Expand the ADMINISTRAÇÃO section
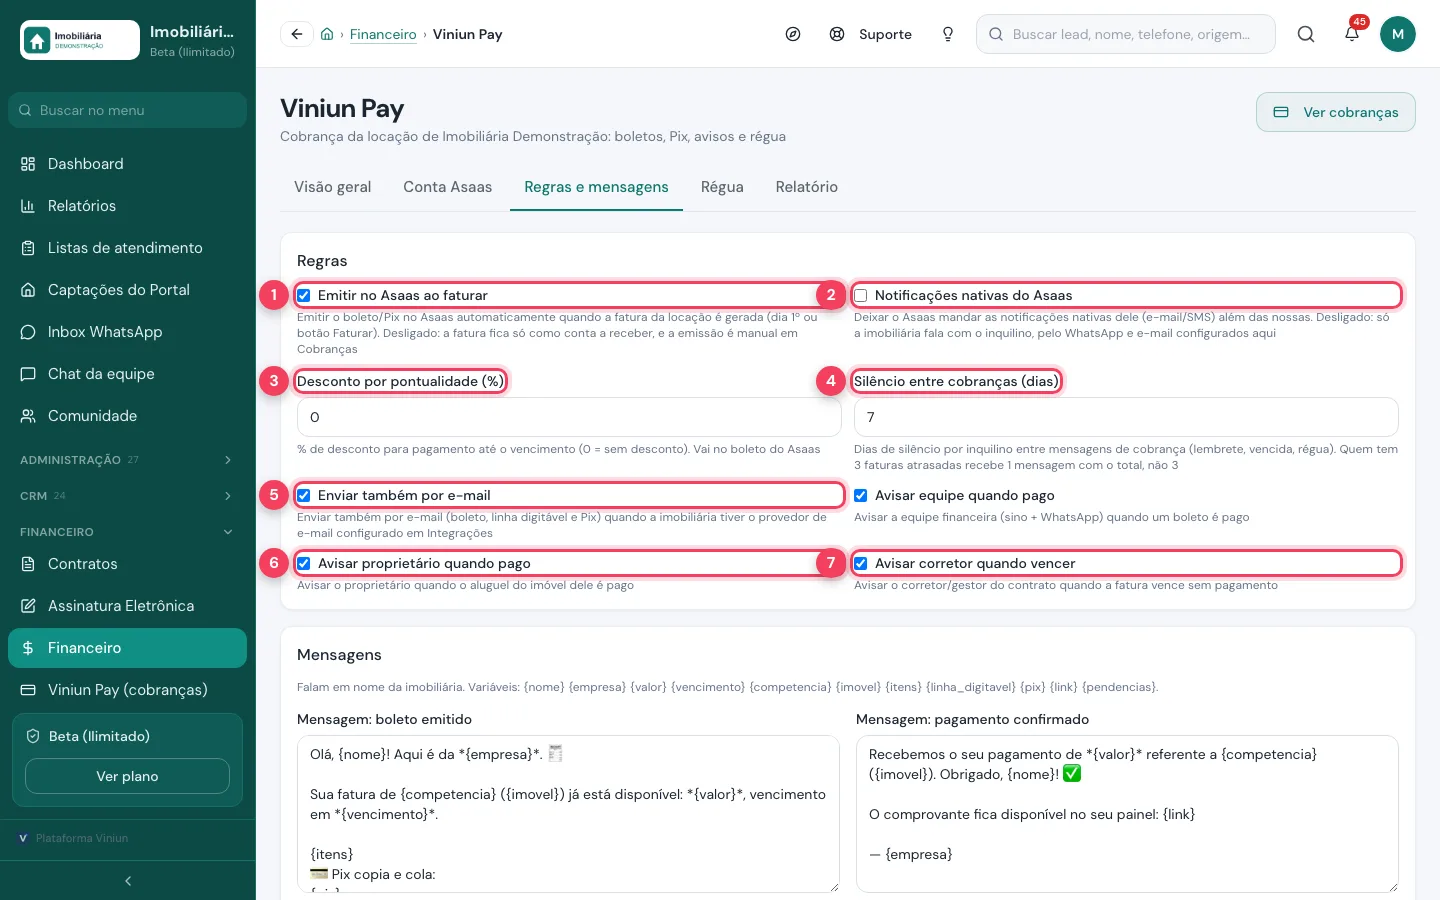Image resolution: width=1440 pixels, height=900 pixels. click(127, 460)
